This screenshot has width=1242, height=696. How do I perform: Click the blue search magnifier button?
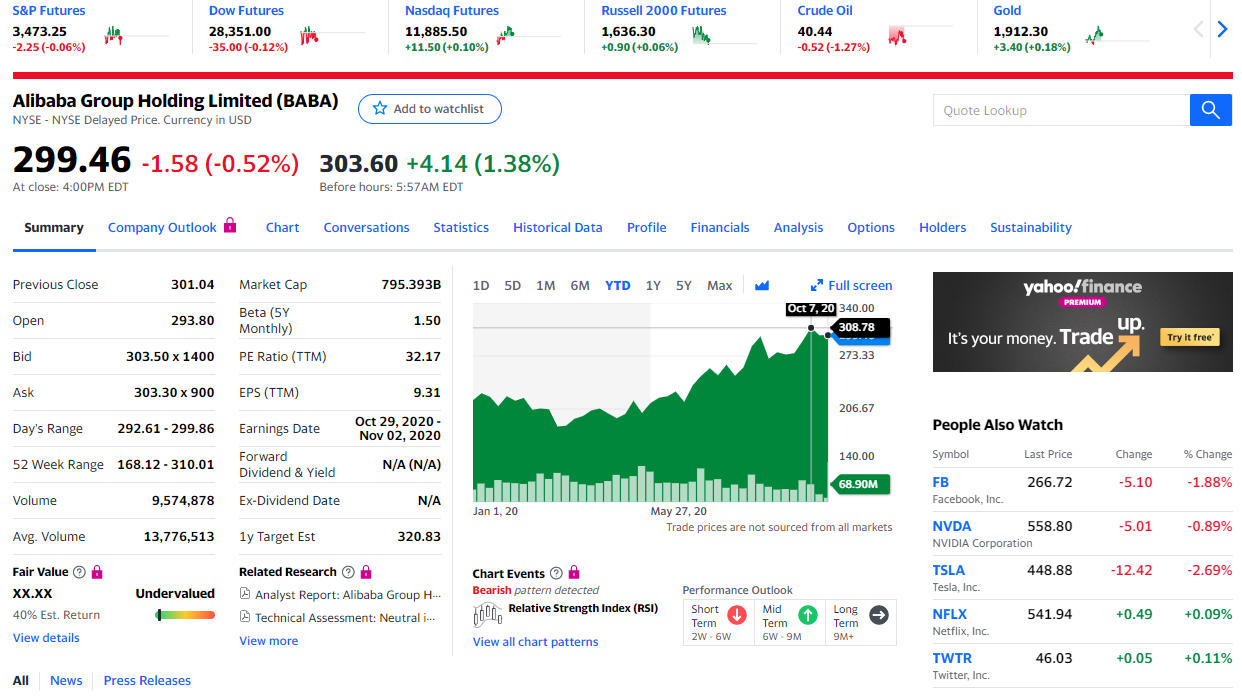pyautogui.click(x=1210, y=110)
